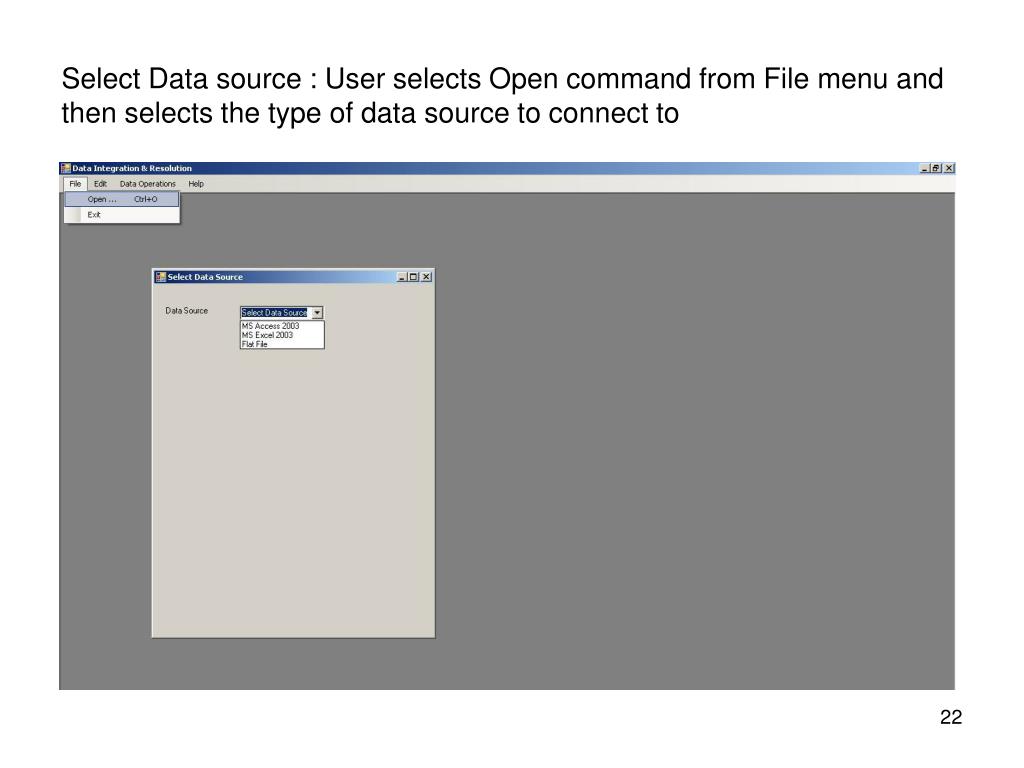Minimize the main Data Integration window
This screenshot has width=1024, height=768.
[x=925, y=168]
